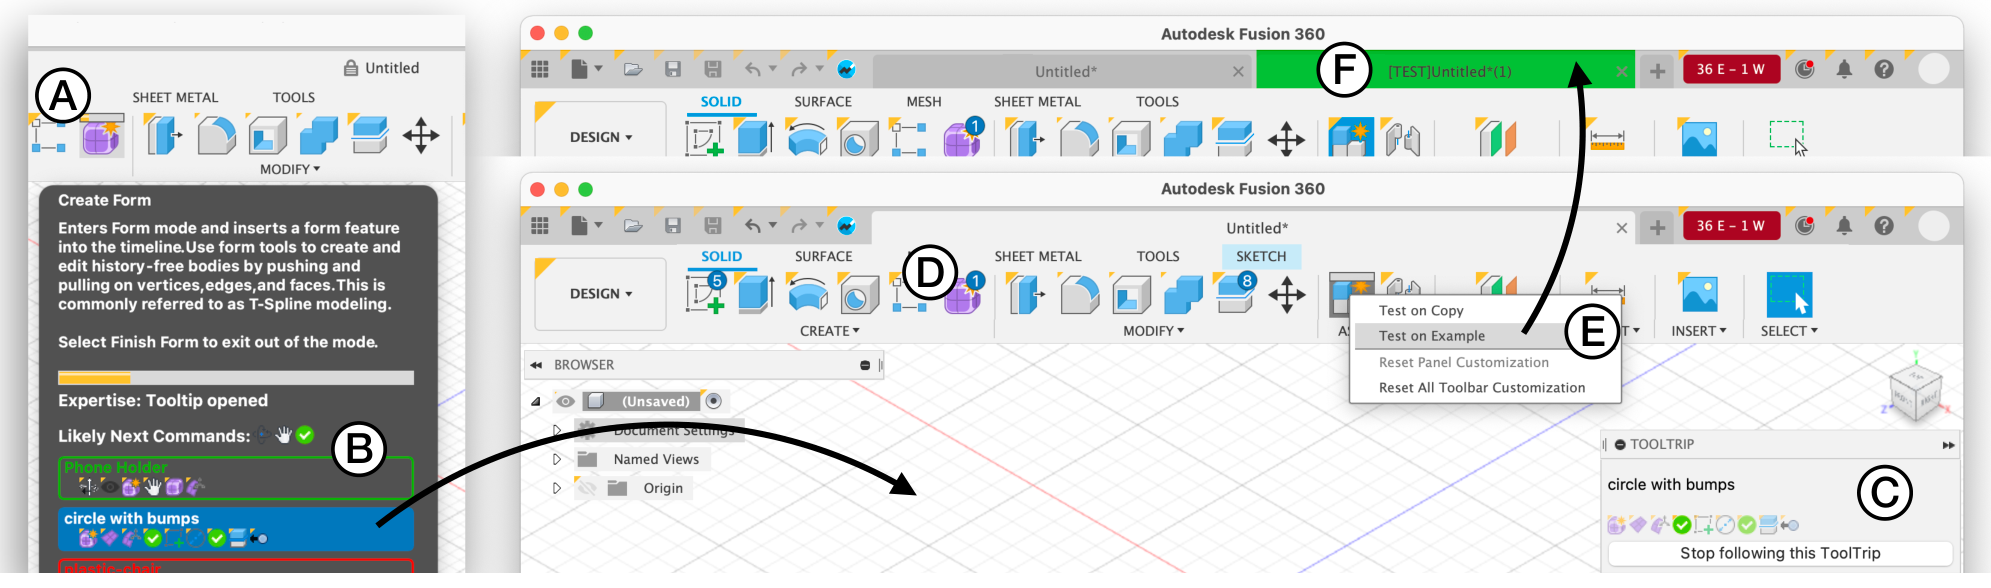Click Measure ruler icon in top window
The width and height of the screenshot is (1991, 588).
[x=1607, y=140]
